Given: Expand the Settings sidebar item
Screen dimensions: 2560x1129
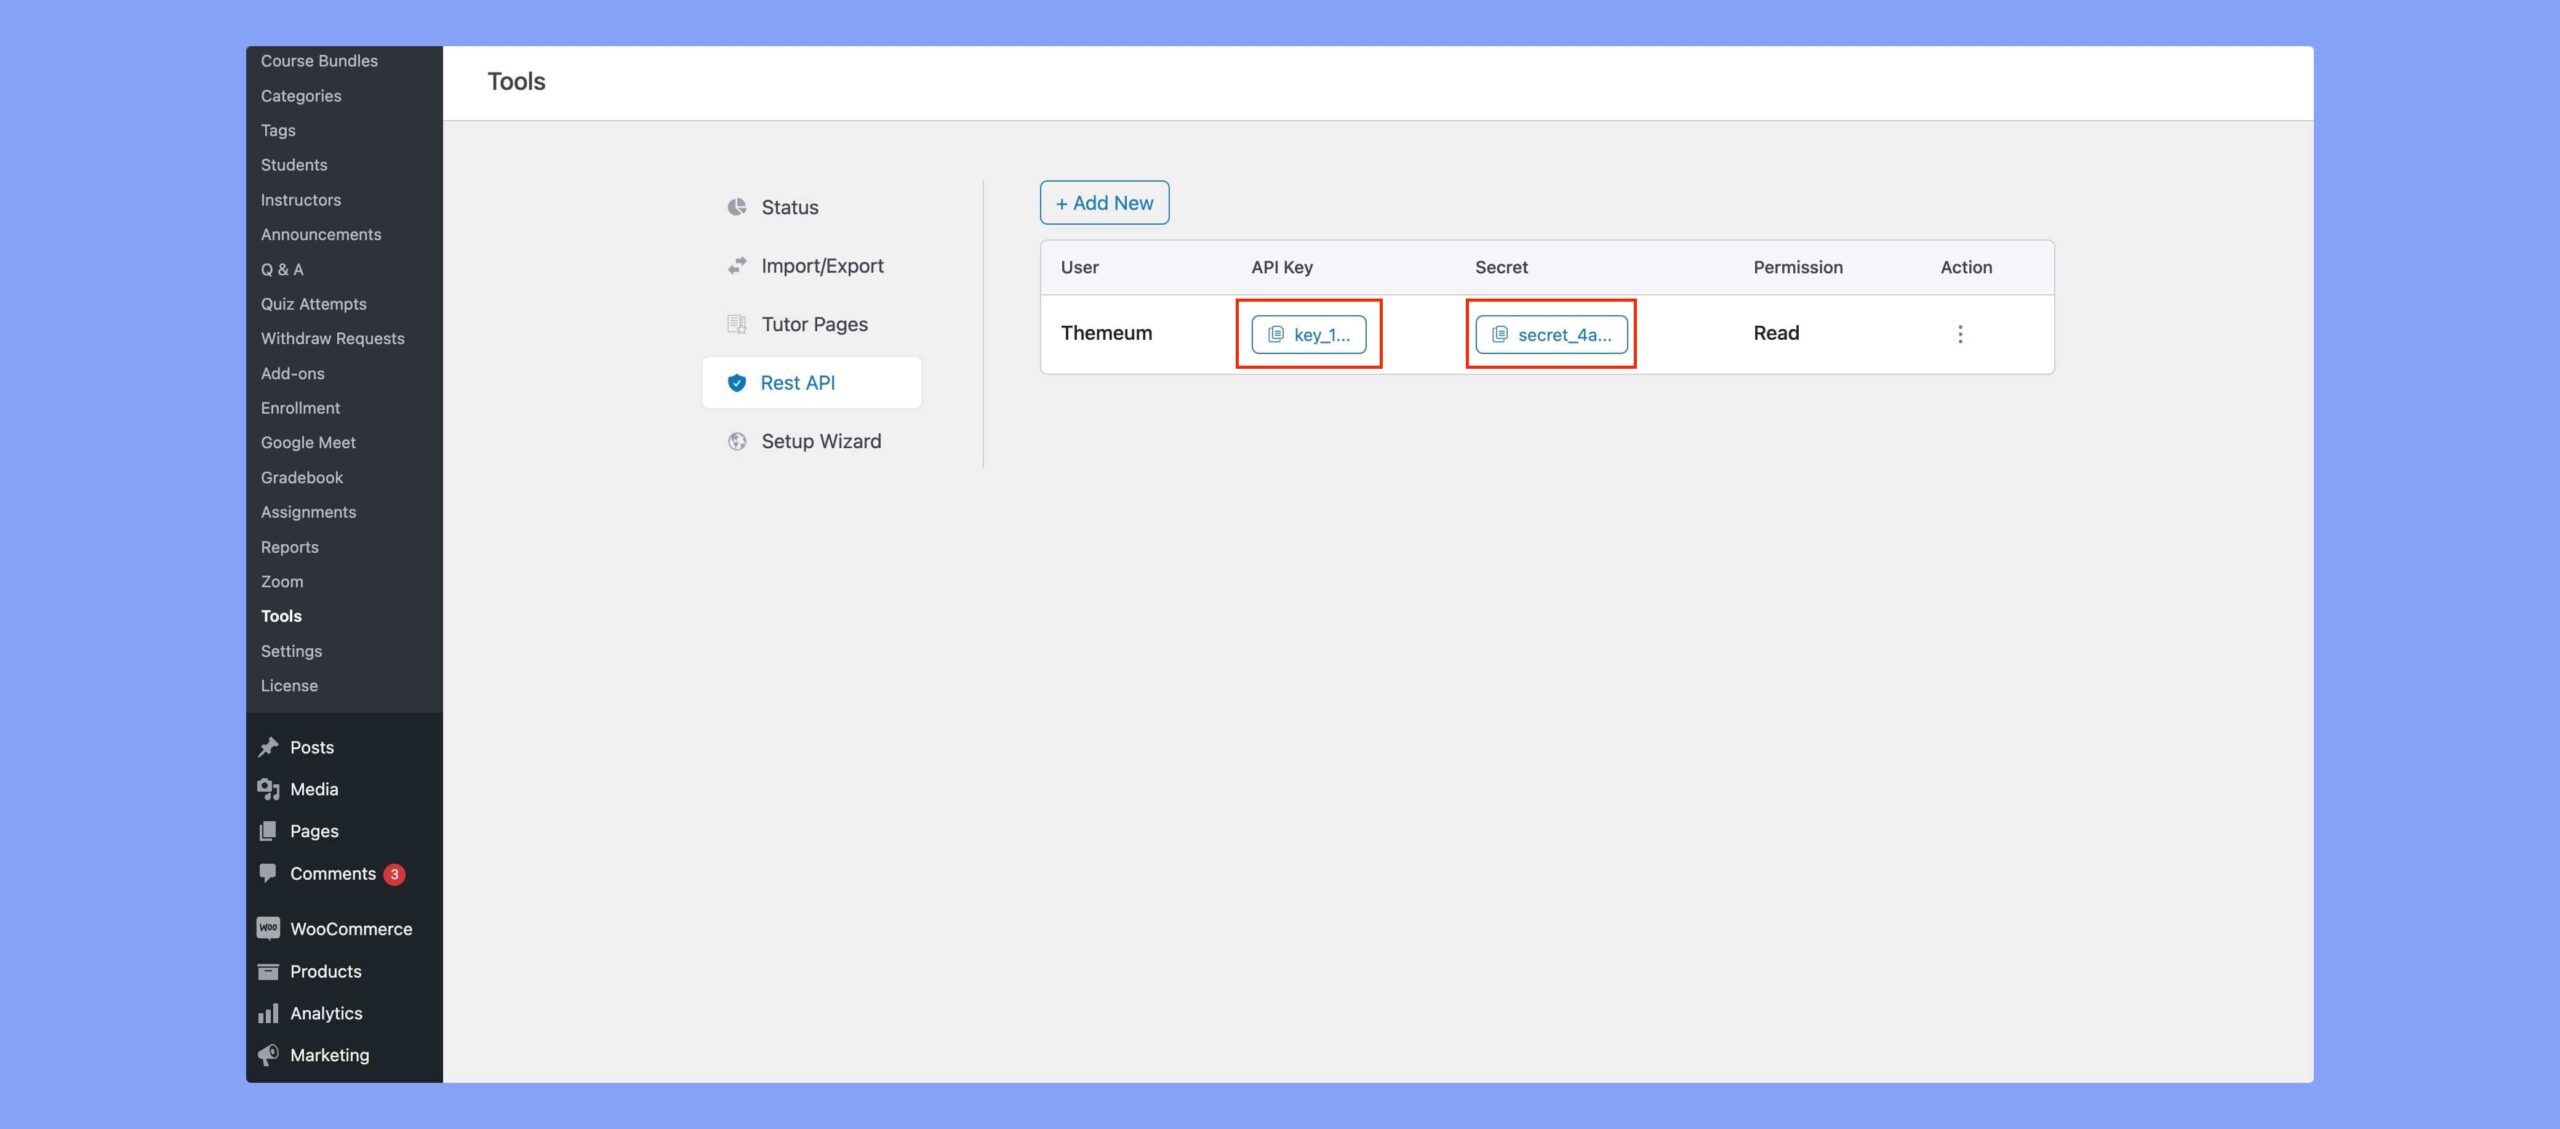Looking at the screenshot, I should tap(291, 651).
